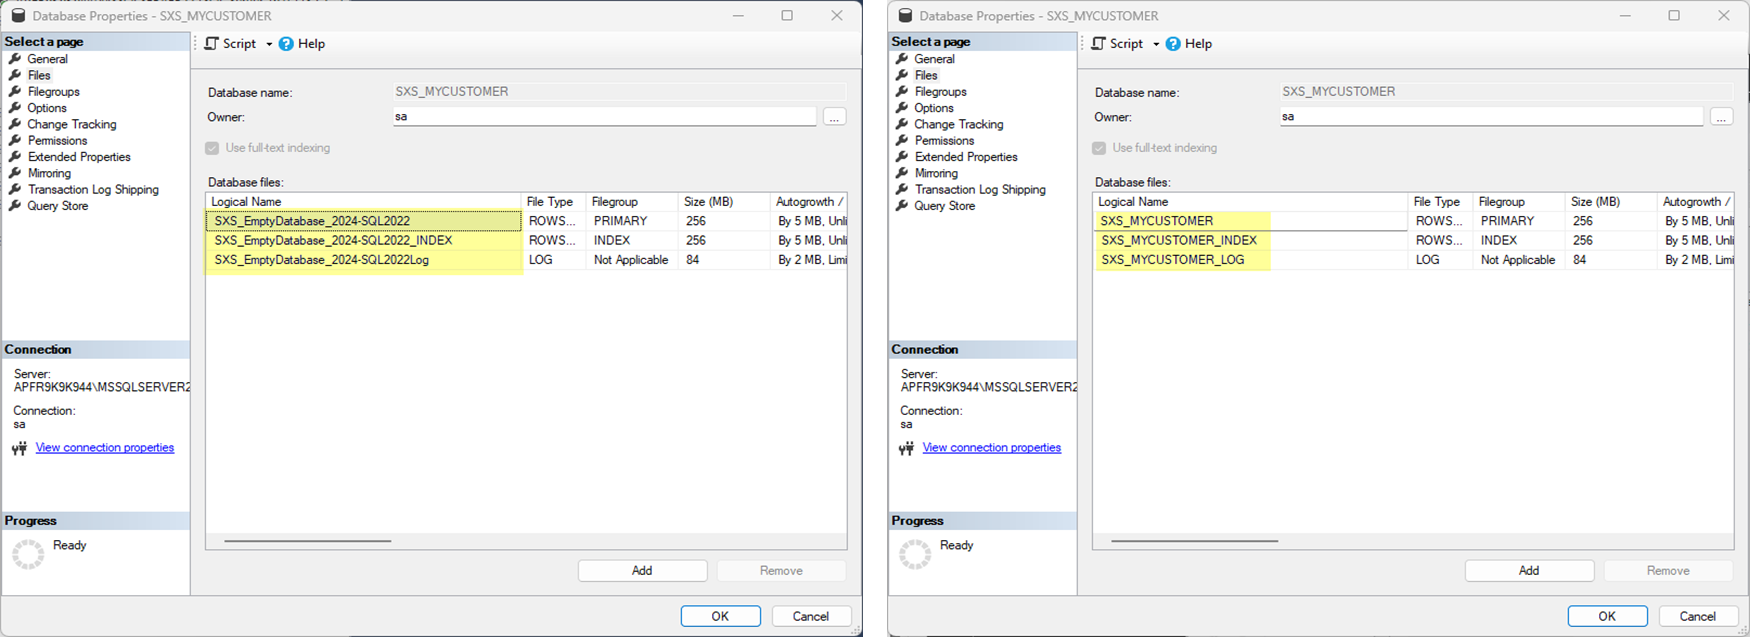
Task: Select the Filegroups page in the left dialog
Action: pyautogui.click(x=53, y=92)
